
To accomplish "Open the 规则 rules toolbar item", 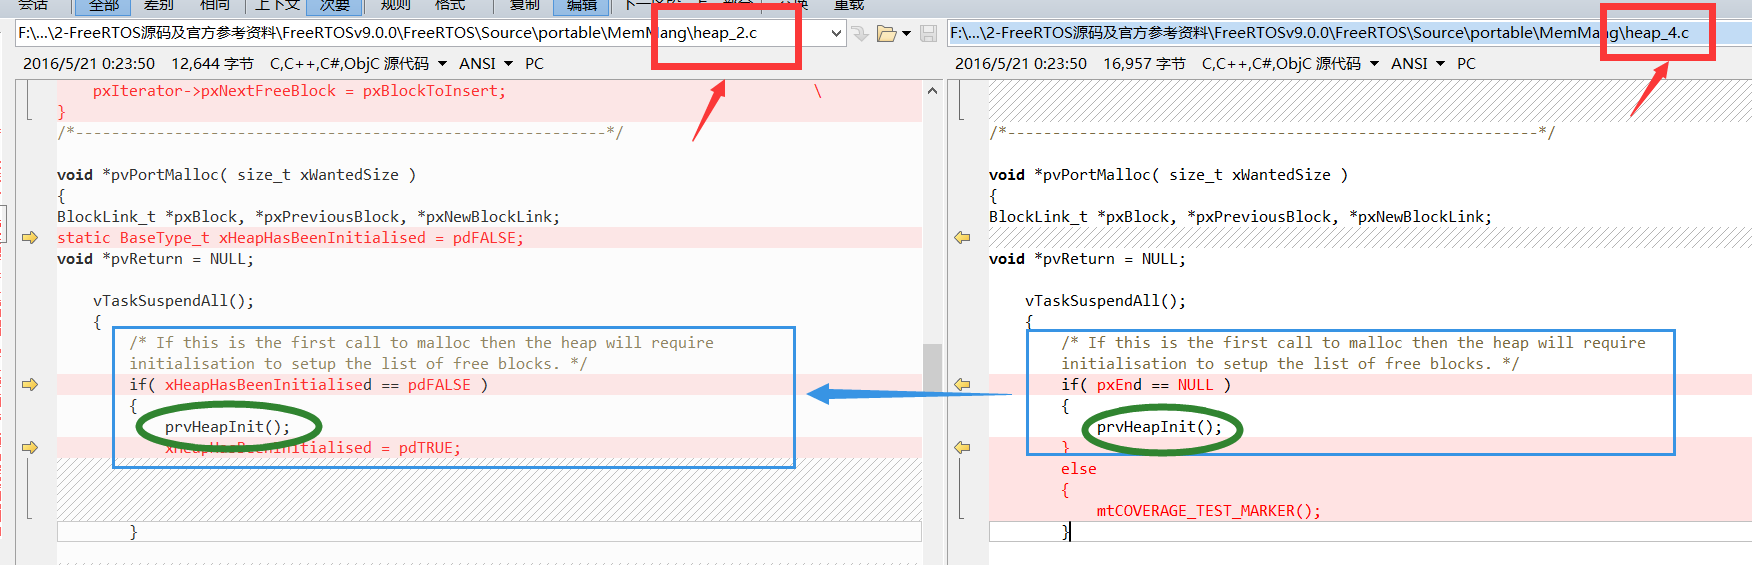I will tap(396, 5).
